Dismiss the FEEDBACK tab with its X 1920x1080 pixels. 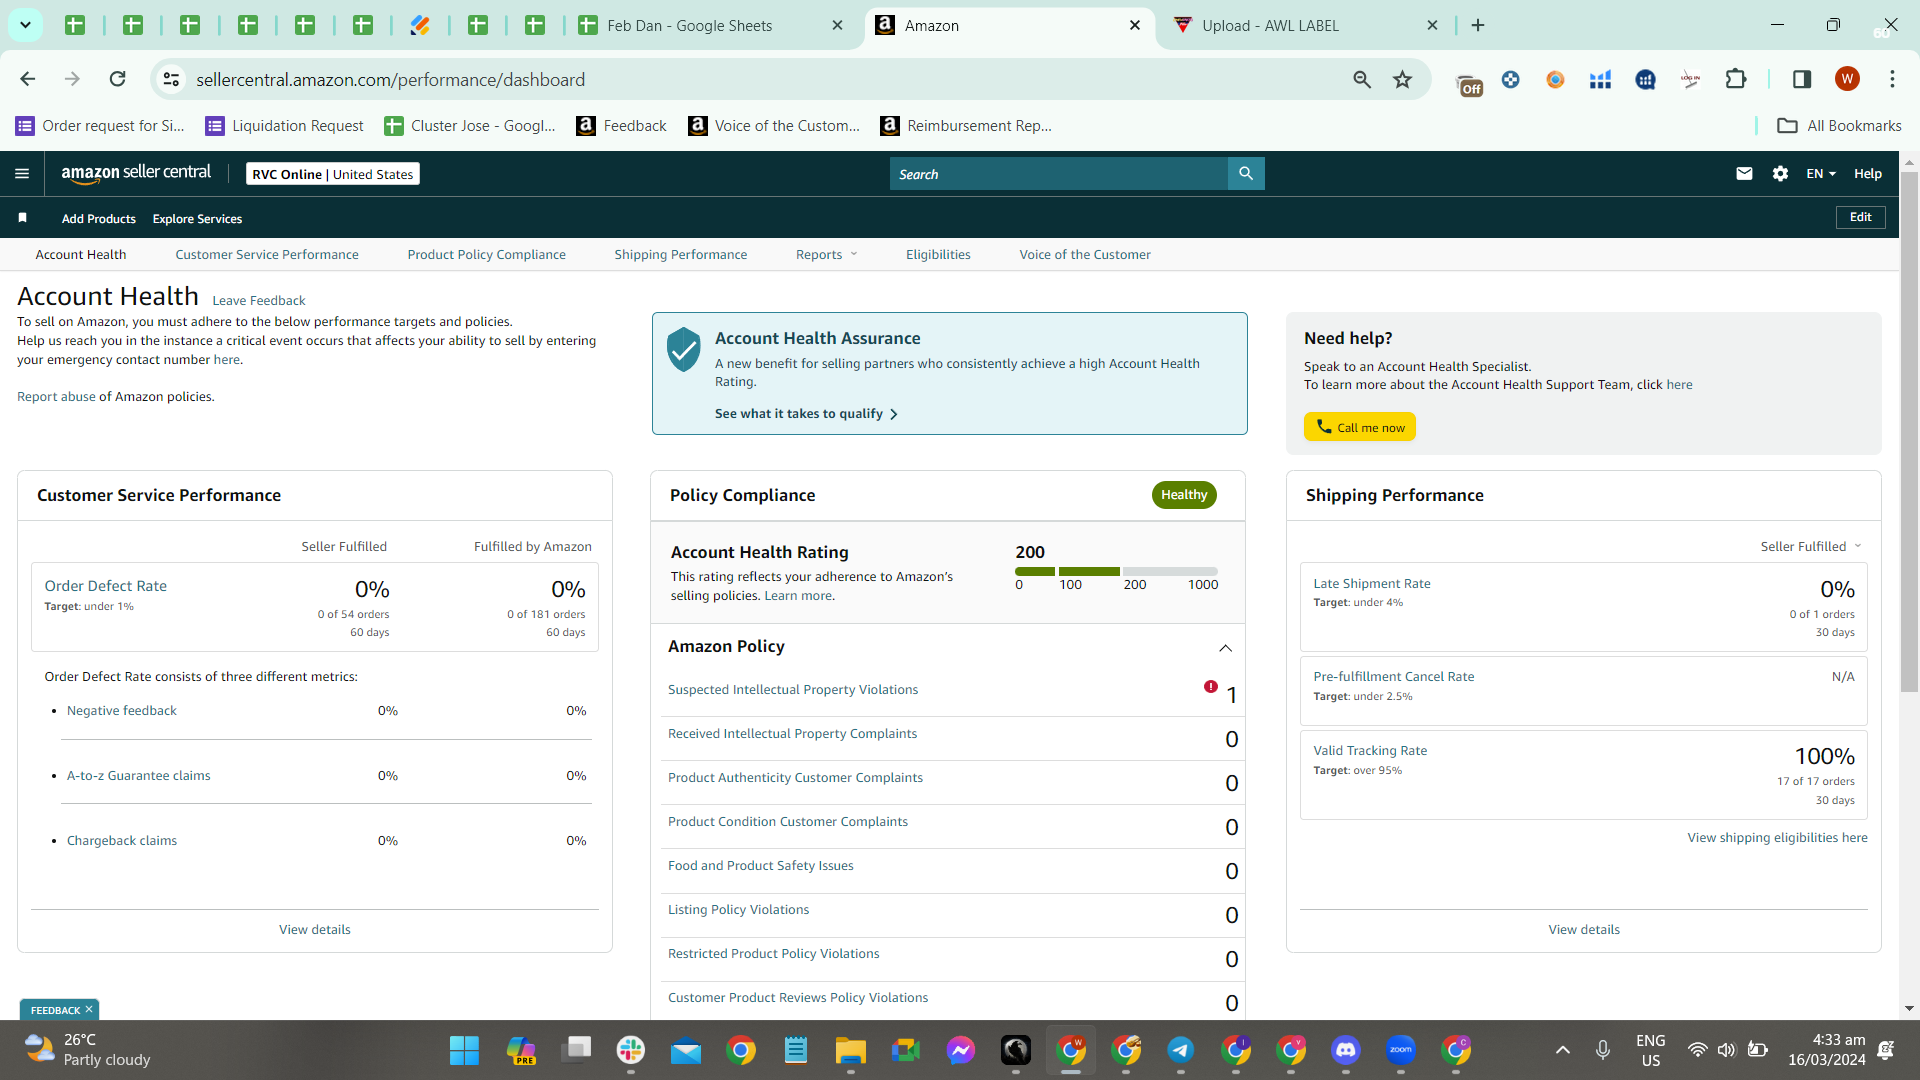(x=89, y=1010)
